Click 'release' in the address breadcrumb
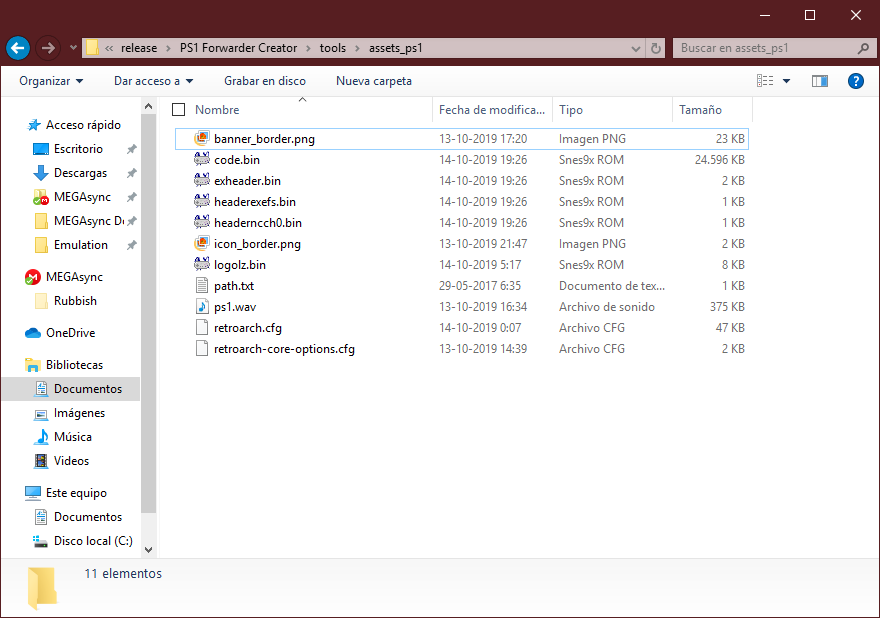880x618 pixels. (139, 48)
